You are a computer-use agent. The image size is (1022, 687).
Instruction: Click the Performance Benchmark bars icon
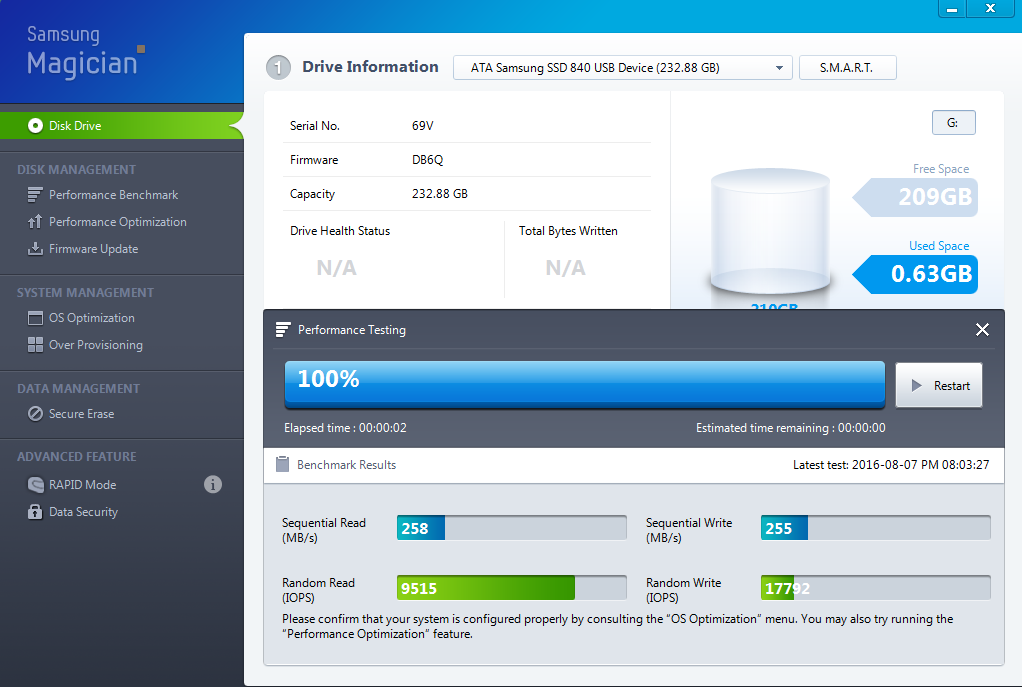pos(35,195)
